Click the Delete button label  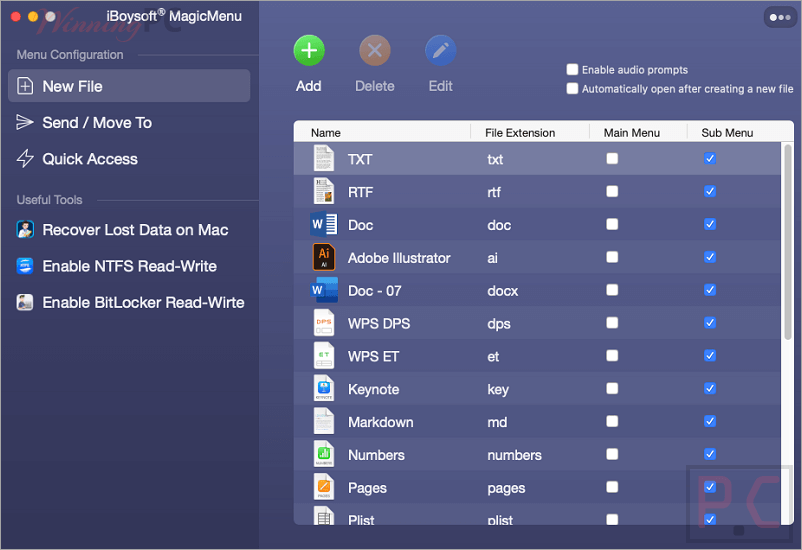pyautogui.click(x=375, y=86)
